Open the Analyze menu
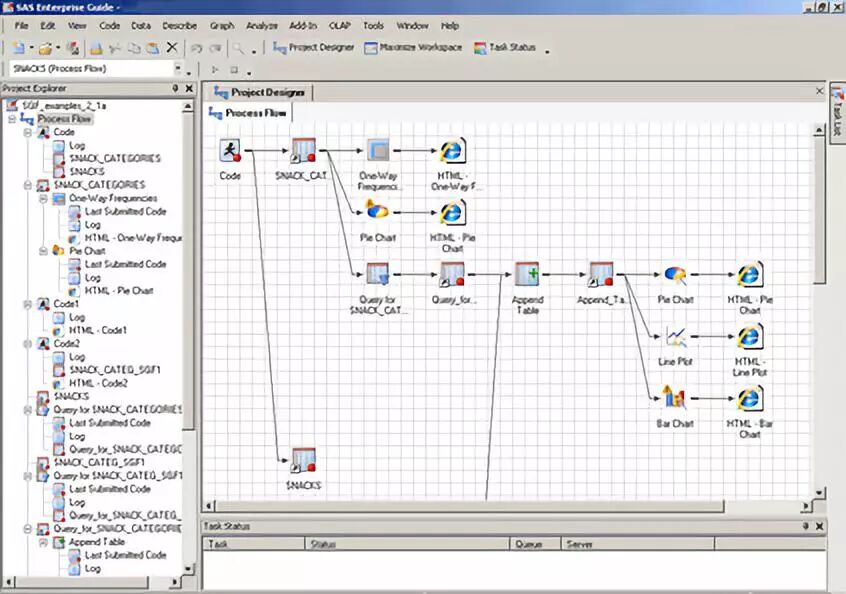The width and height of the screenshot is (846, 594). tap(262, 25)
